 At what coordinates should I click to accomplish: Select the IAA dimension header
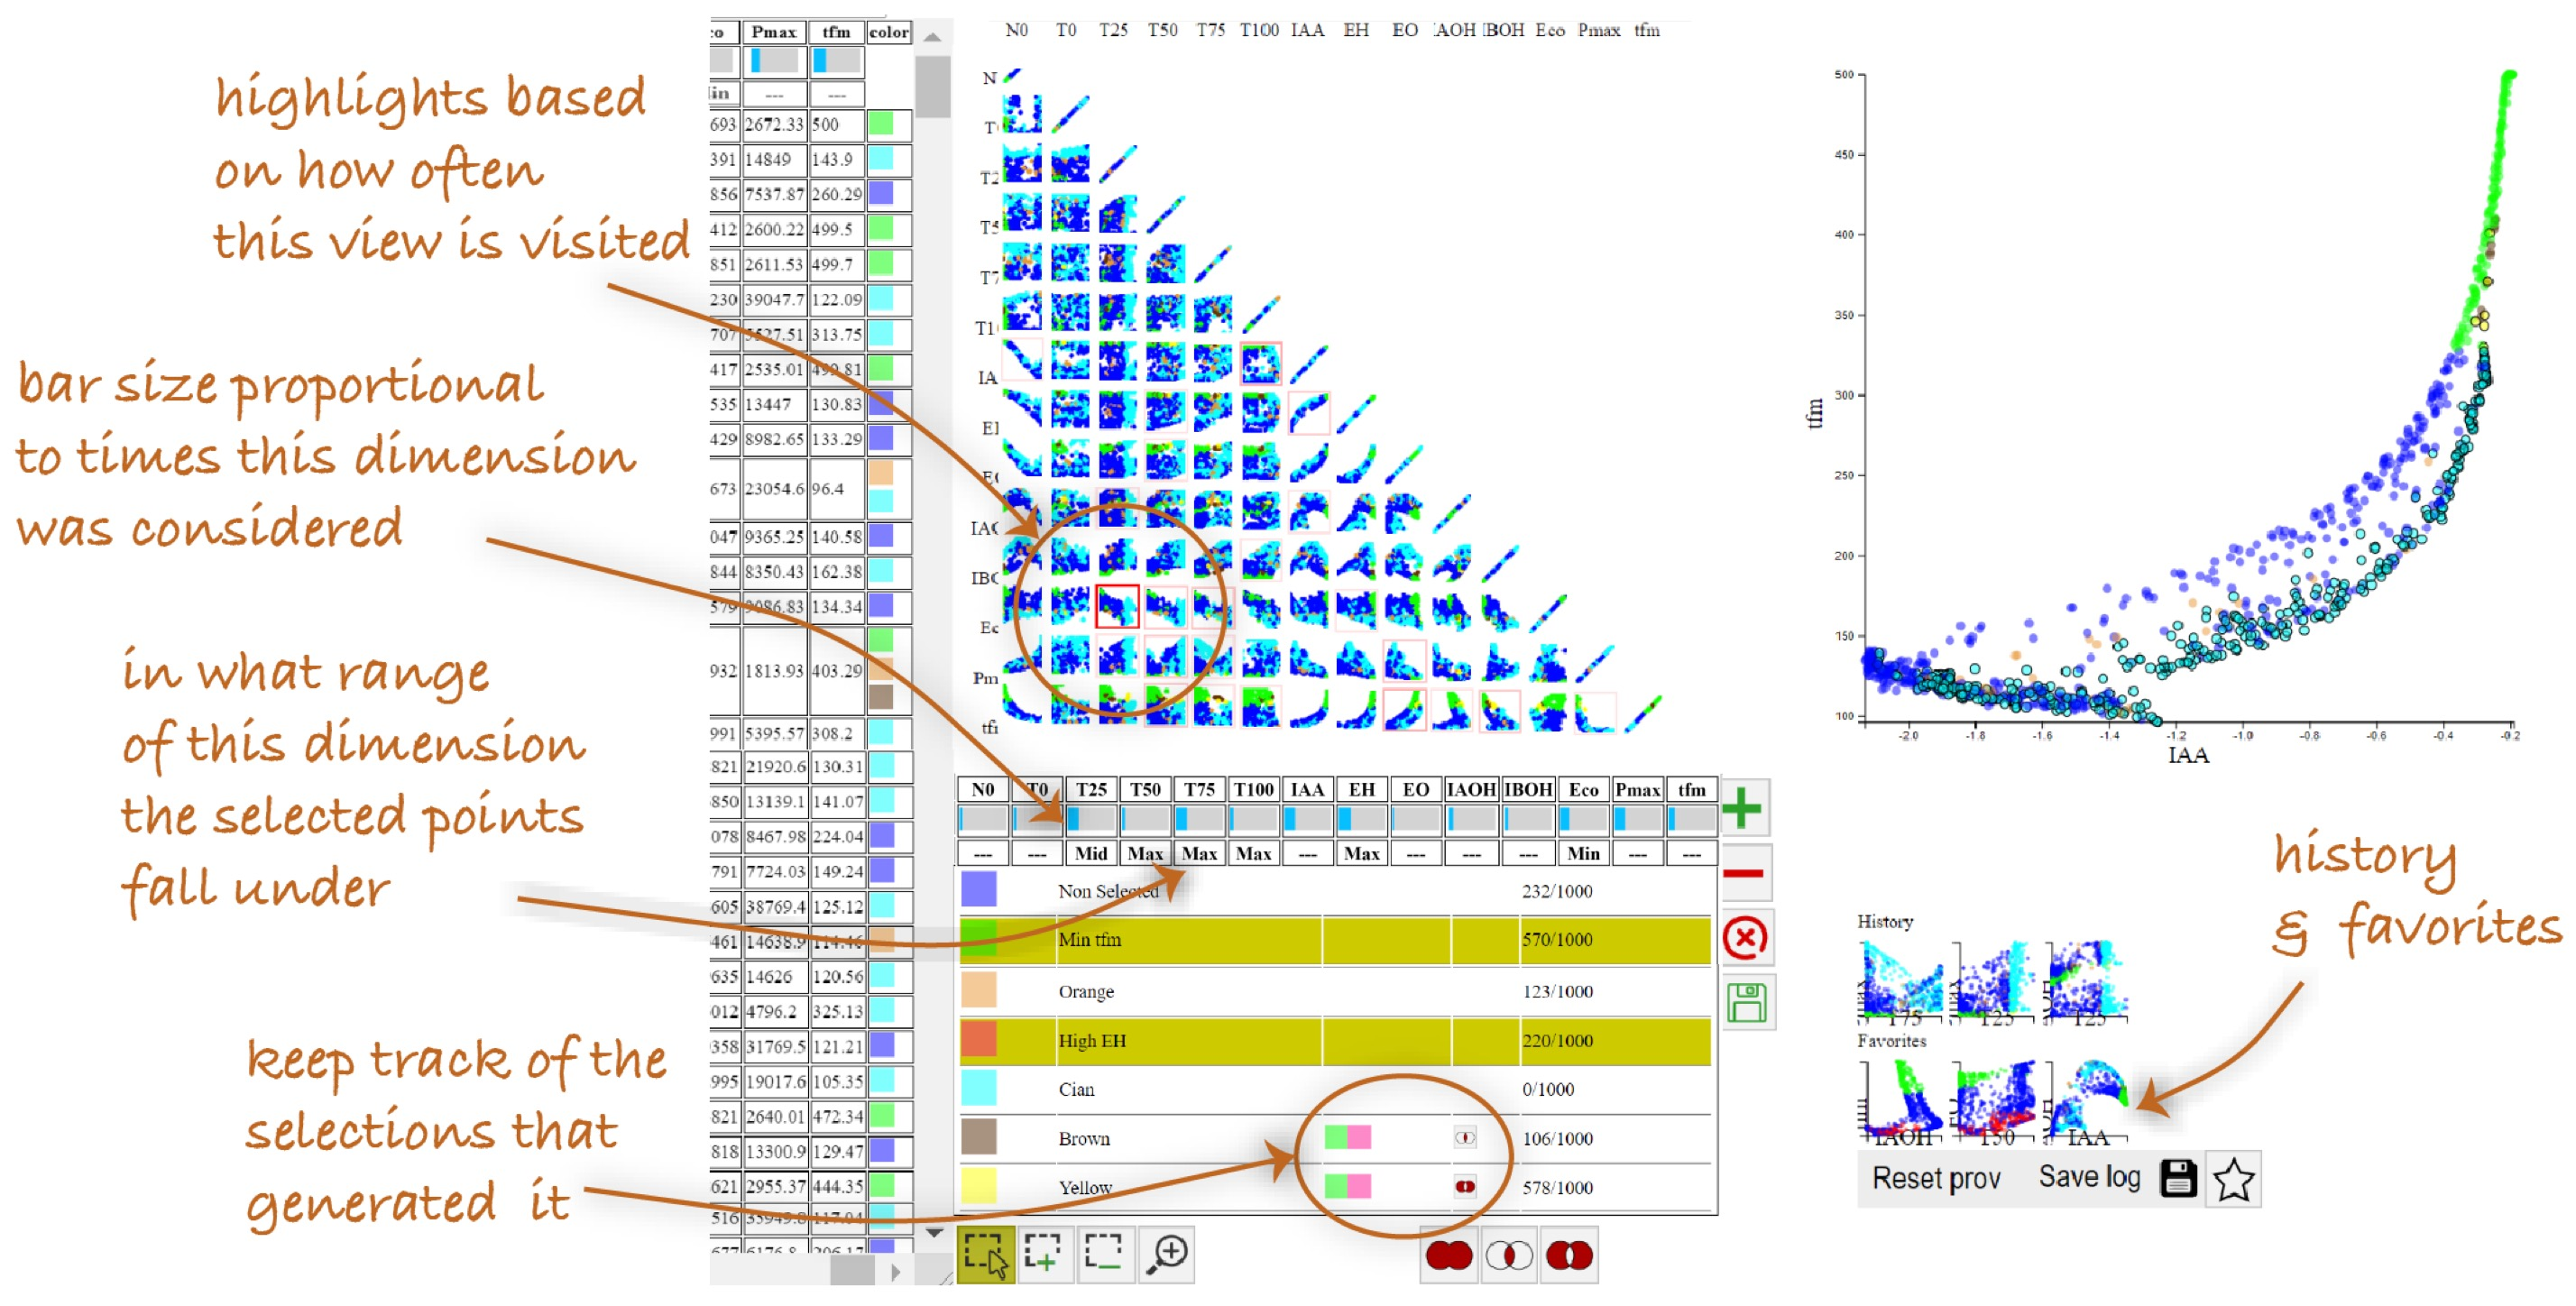click(1307, 790)
